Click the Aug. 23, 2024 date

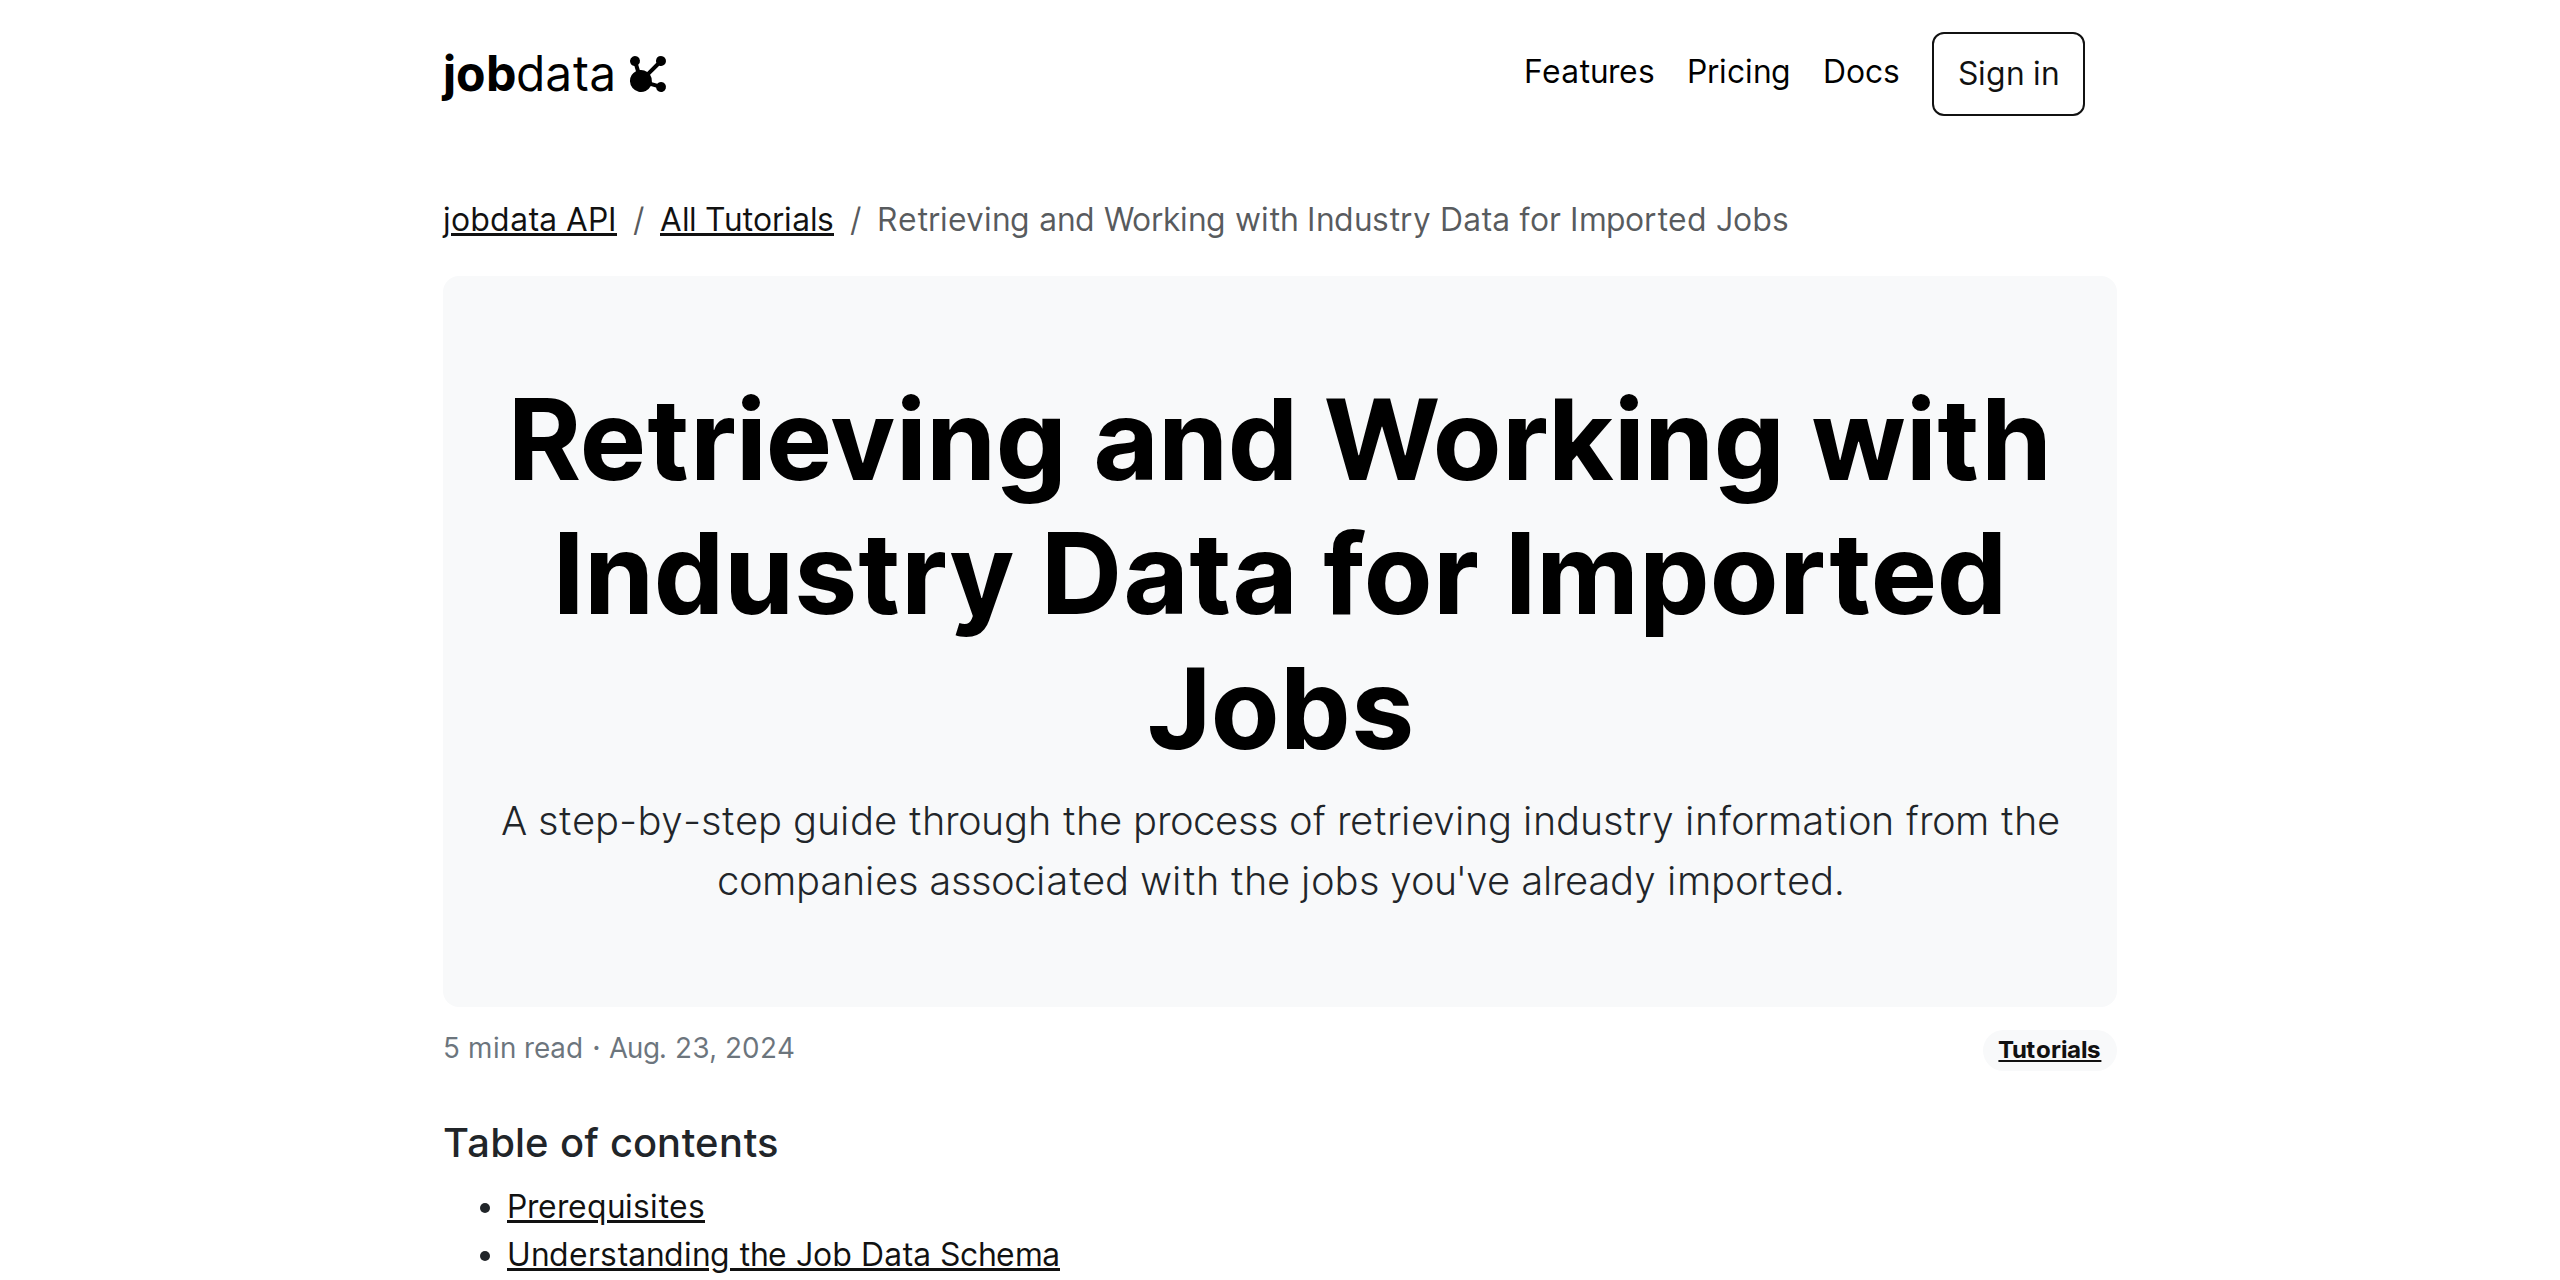(701, 1047)
